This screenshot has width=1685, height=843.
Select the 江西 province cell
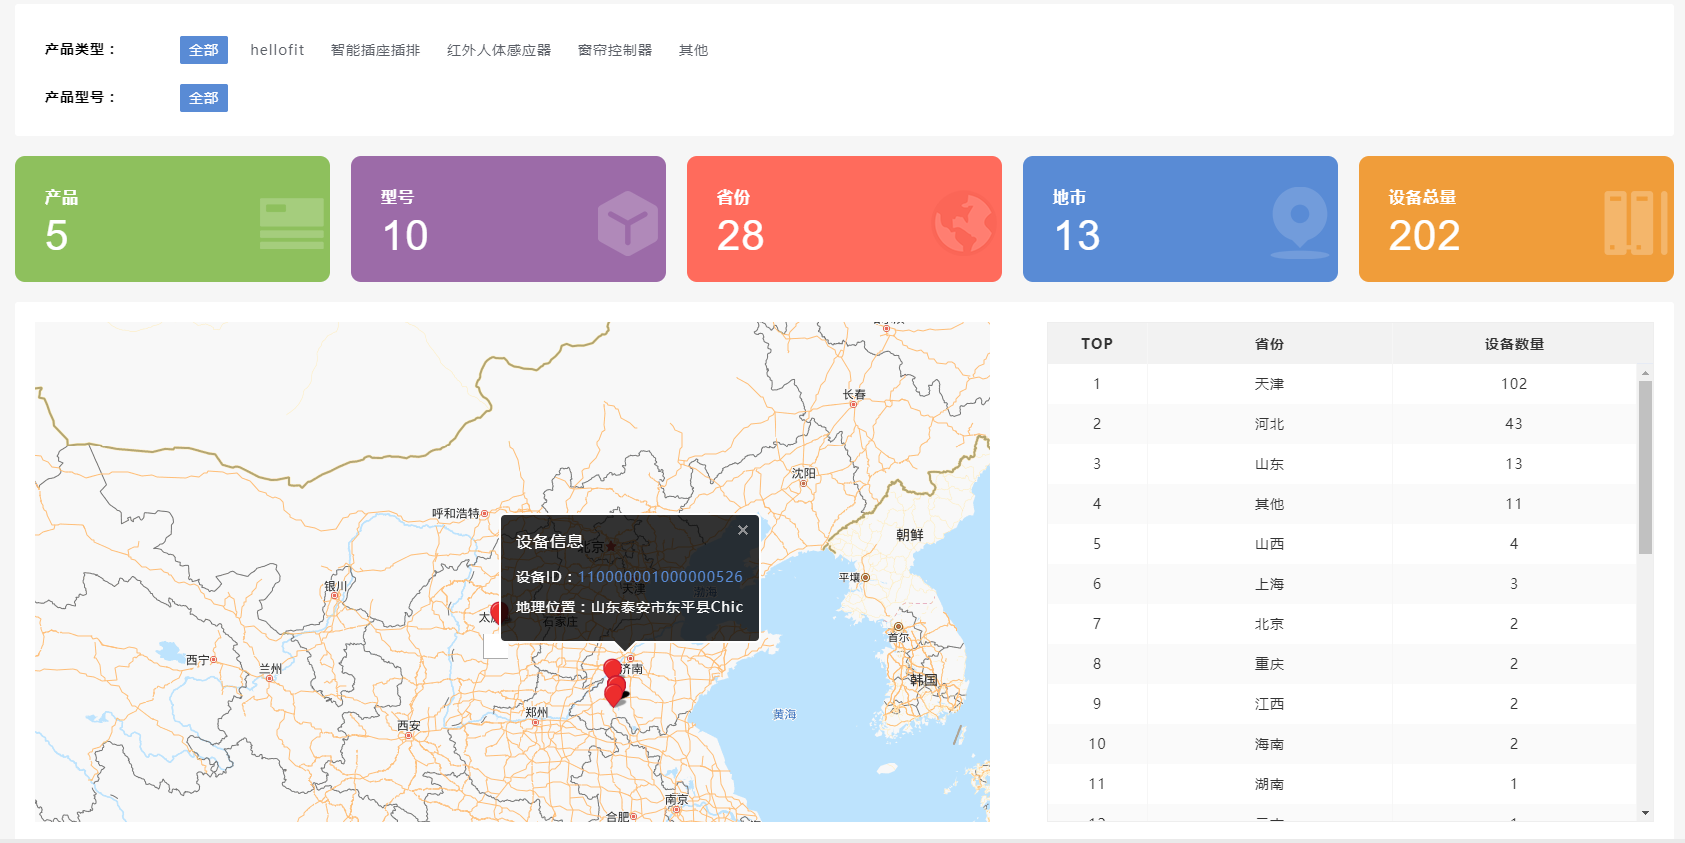[x=1269, y=704]
